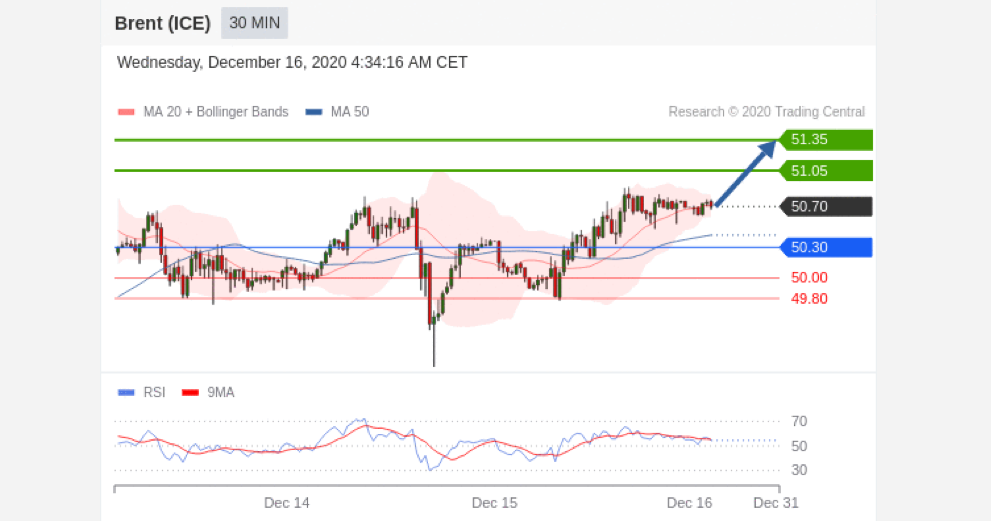Click the Dec 31 axis date label
991x521 pixels.
click(776, 503)
